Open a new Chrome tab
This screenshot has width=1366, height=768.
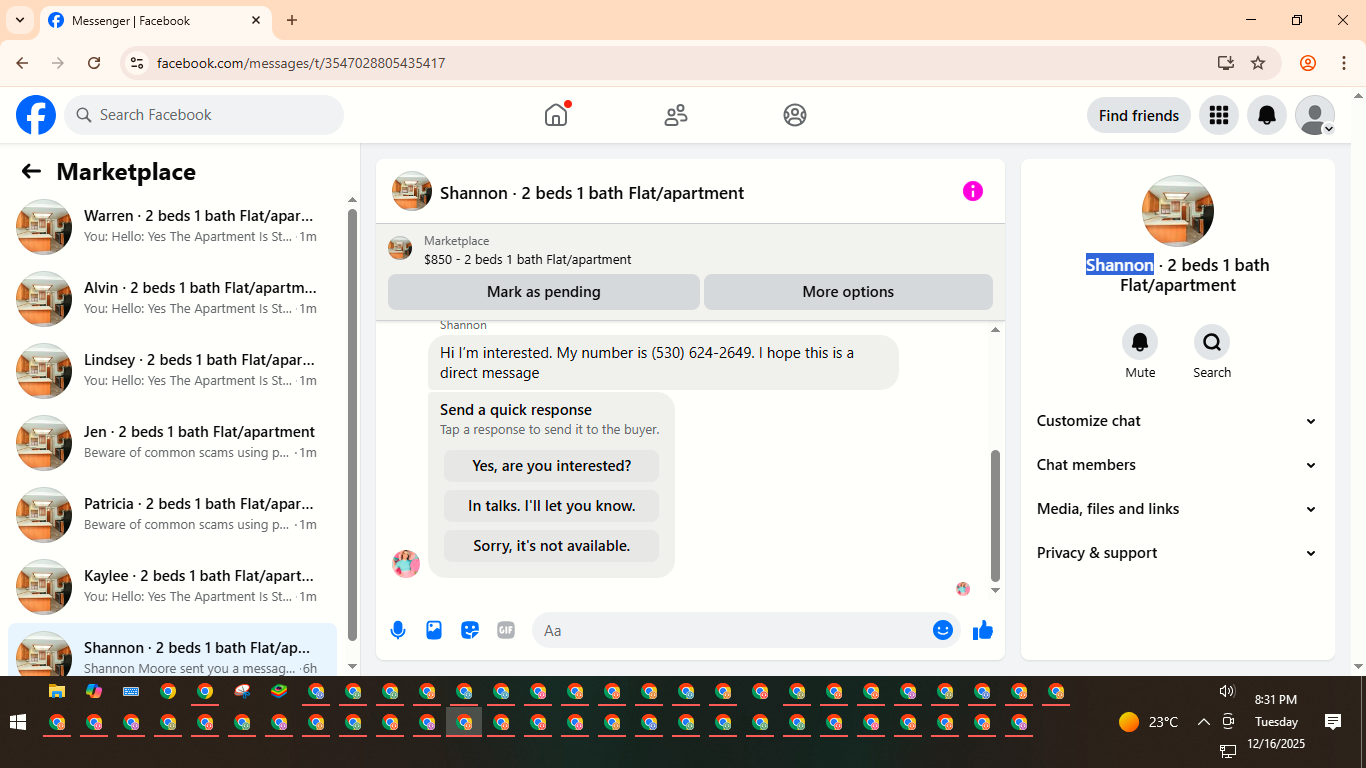coord(292,20)
